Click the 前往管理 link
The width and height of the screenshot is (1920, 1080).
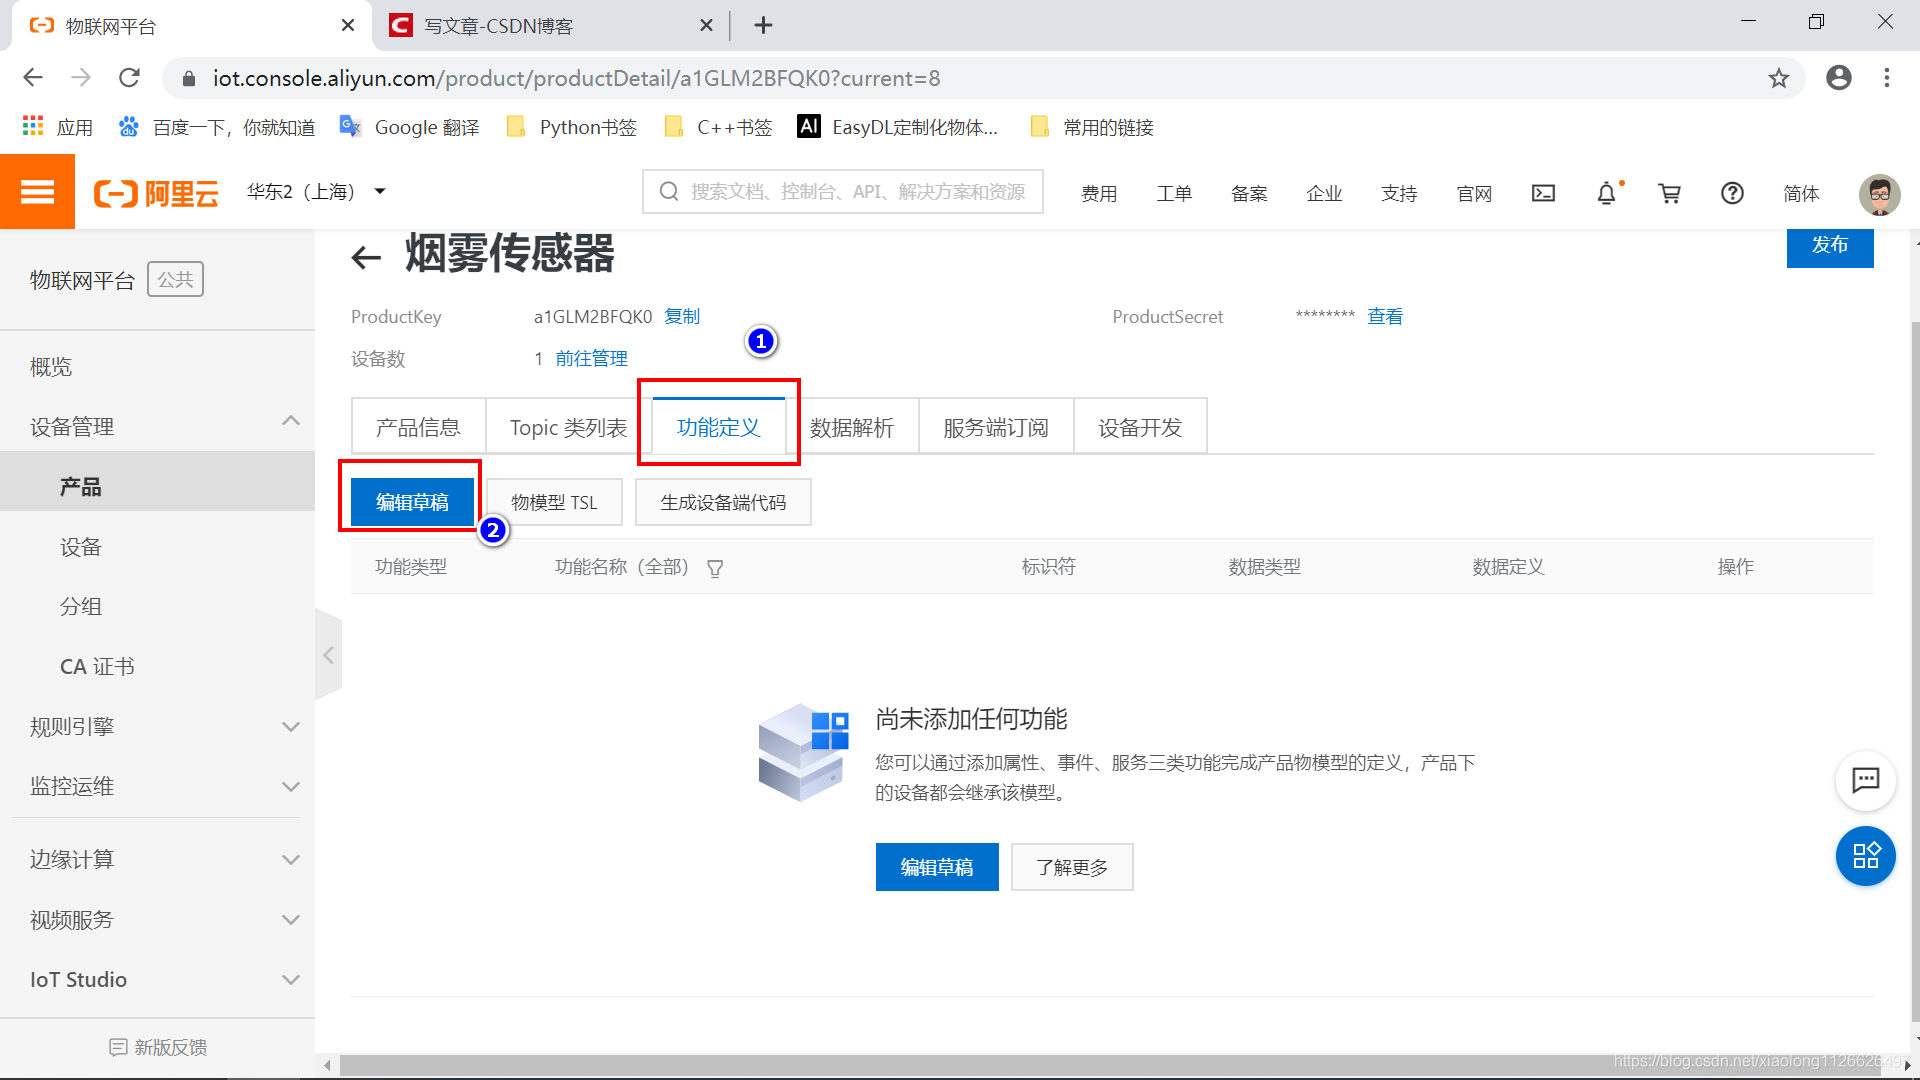(591, 358)
